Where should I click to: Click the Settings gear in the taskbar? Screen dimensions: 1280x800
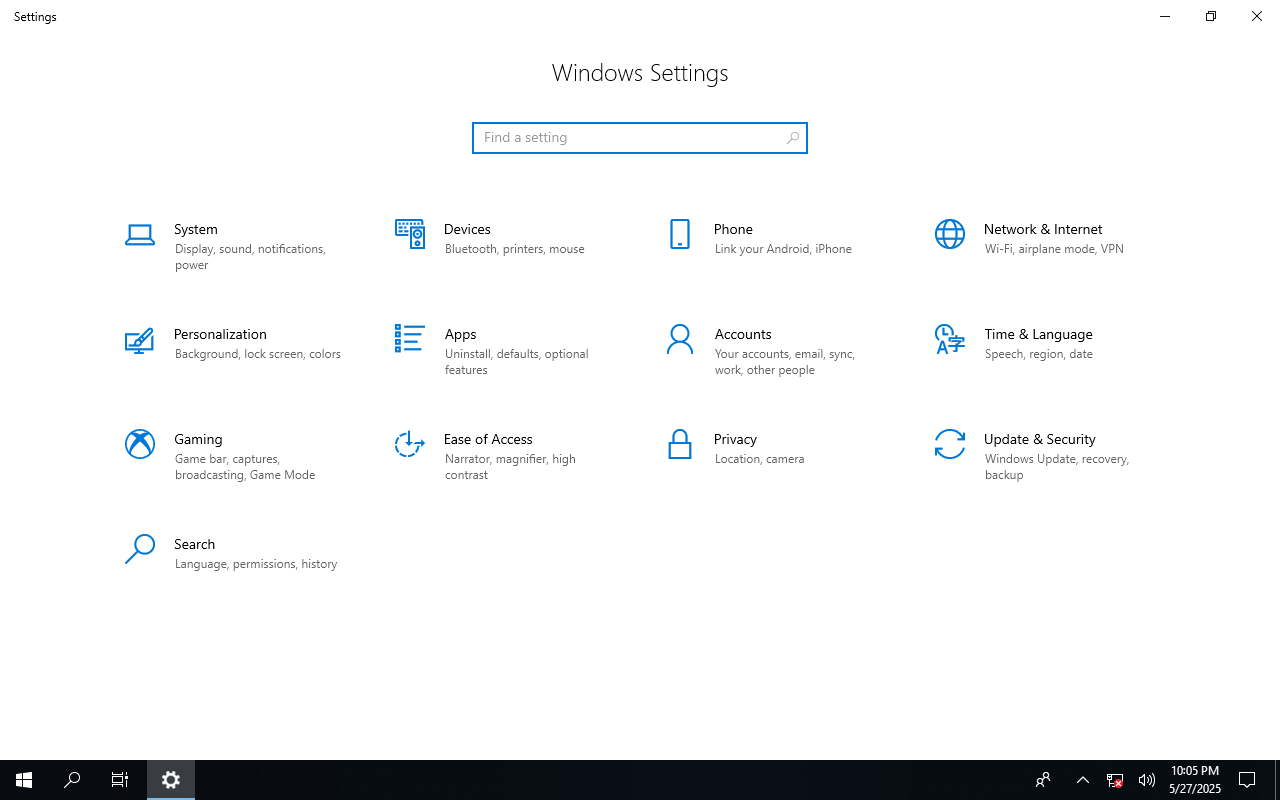point(171,780)
